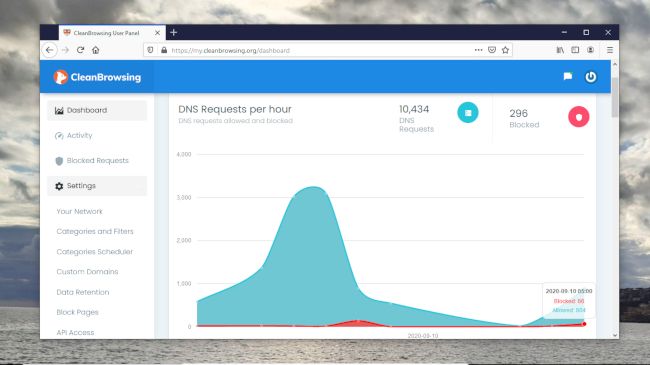The width and height of the screenshot is (650, 365).
Task: Open Your Network settings link
Action: pyautogui.click(x=79, y=212)
